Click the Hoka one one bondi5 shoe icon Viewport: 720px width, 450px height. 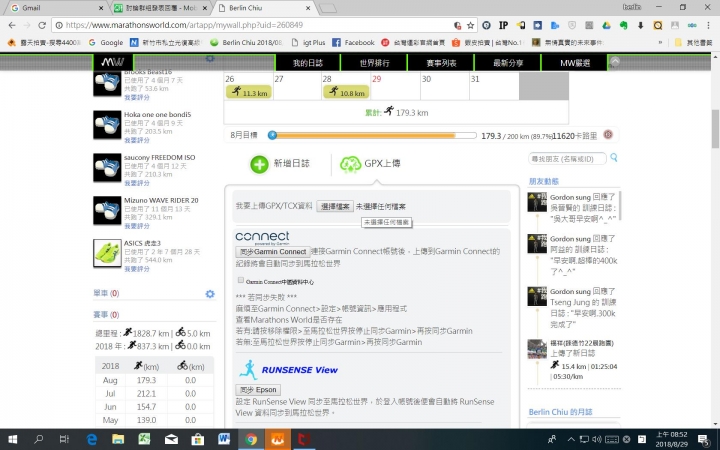[x=107, y=125]
